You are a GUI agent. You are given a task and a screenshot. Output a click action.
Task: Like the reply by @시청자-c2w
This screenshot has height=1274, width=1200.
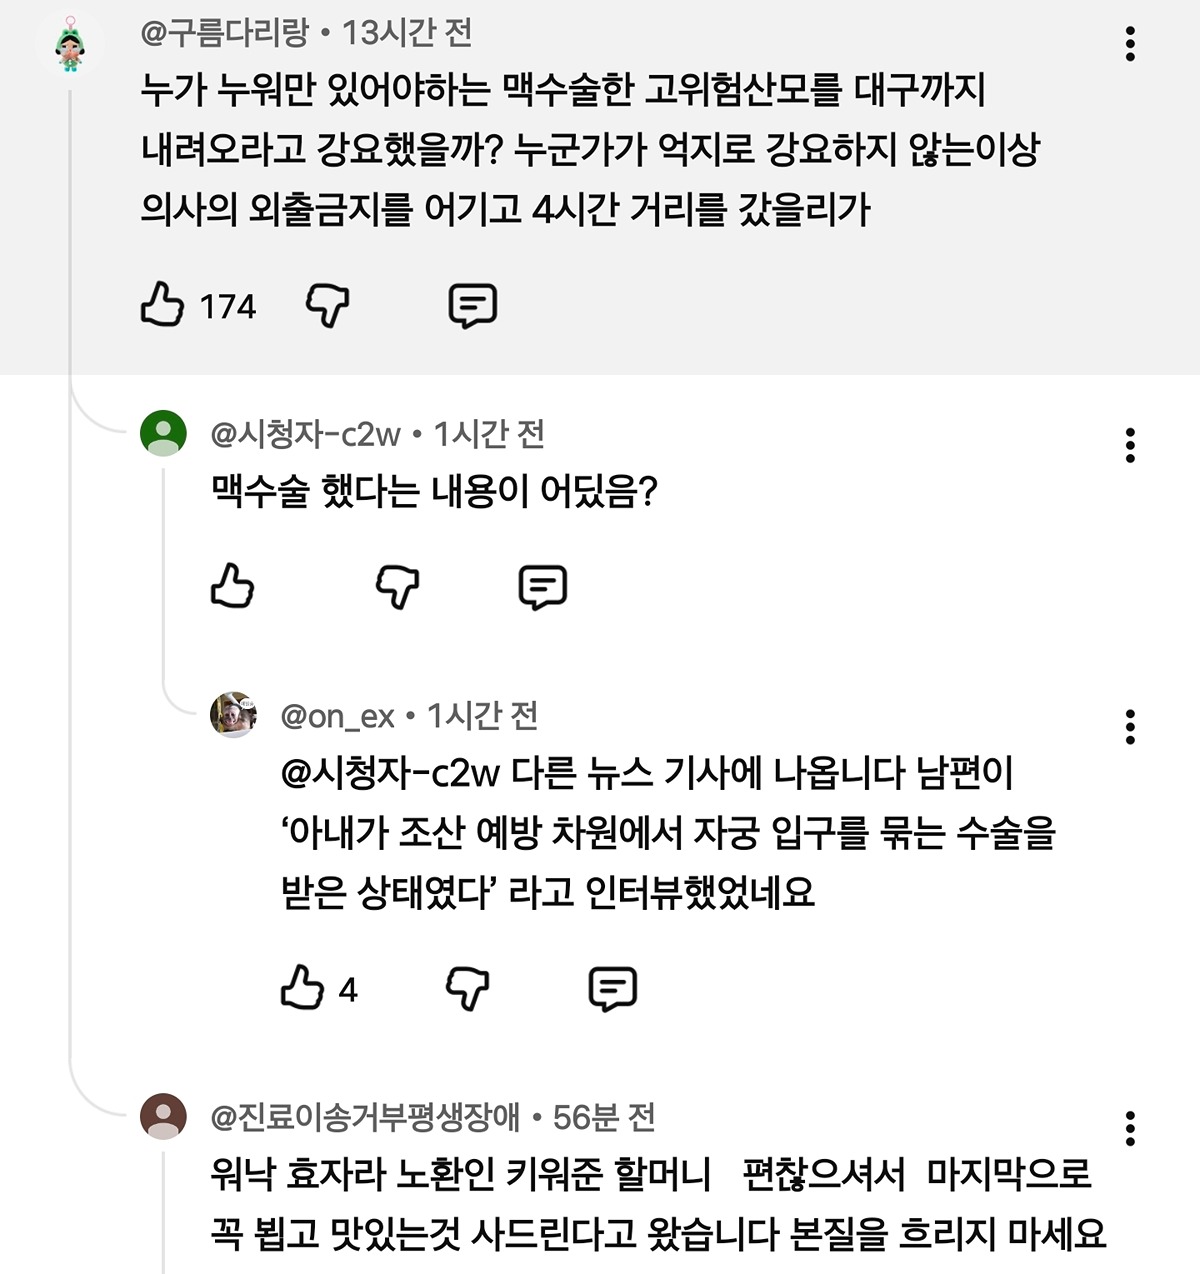[x=233, y=586]
